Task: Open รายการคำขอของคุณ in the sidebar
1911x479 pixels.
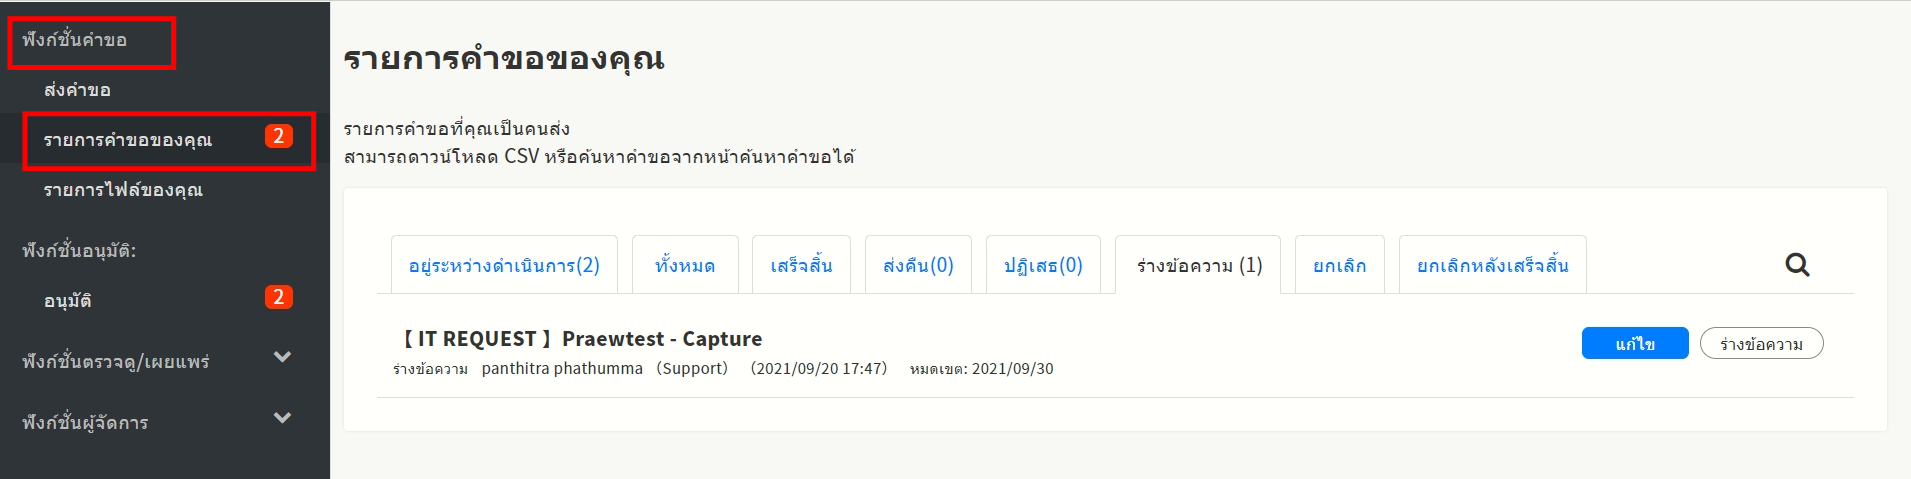Action: point(128,140)
